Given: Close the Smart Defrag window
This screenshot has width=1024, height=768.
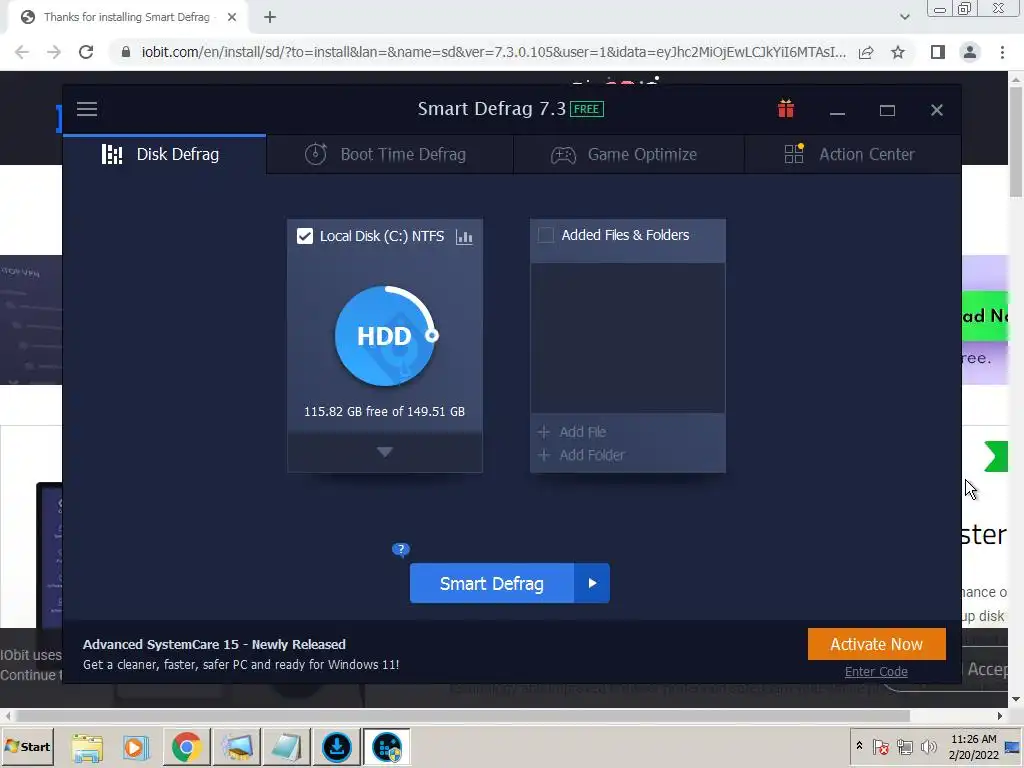Looking at the screenshot, I should click(x=936, y=110).
